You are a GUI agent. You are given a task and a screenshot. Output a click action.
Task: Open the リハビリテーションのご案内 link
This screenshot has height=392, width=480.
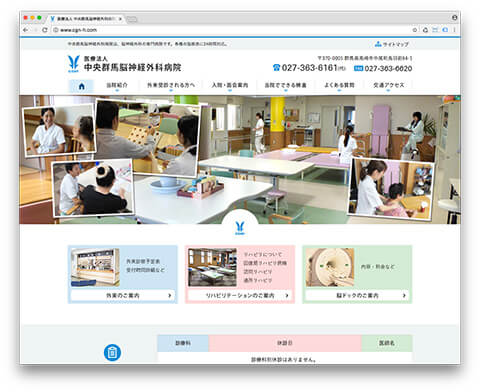pos(240,295)
